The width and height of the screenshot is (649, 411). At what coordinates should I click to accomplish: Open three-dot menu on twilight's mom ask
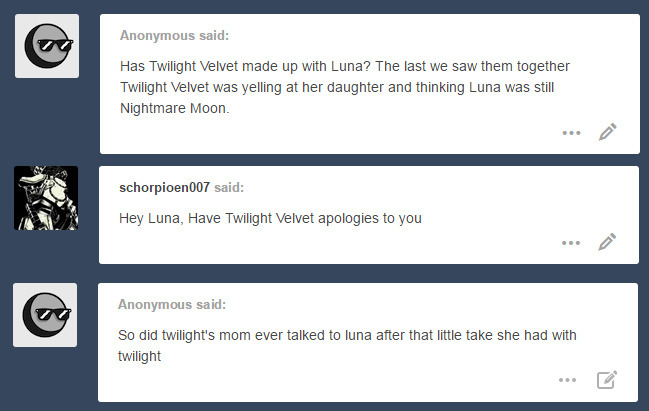point(567,380)
